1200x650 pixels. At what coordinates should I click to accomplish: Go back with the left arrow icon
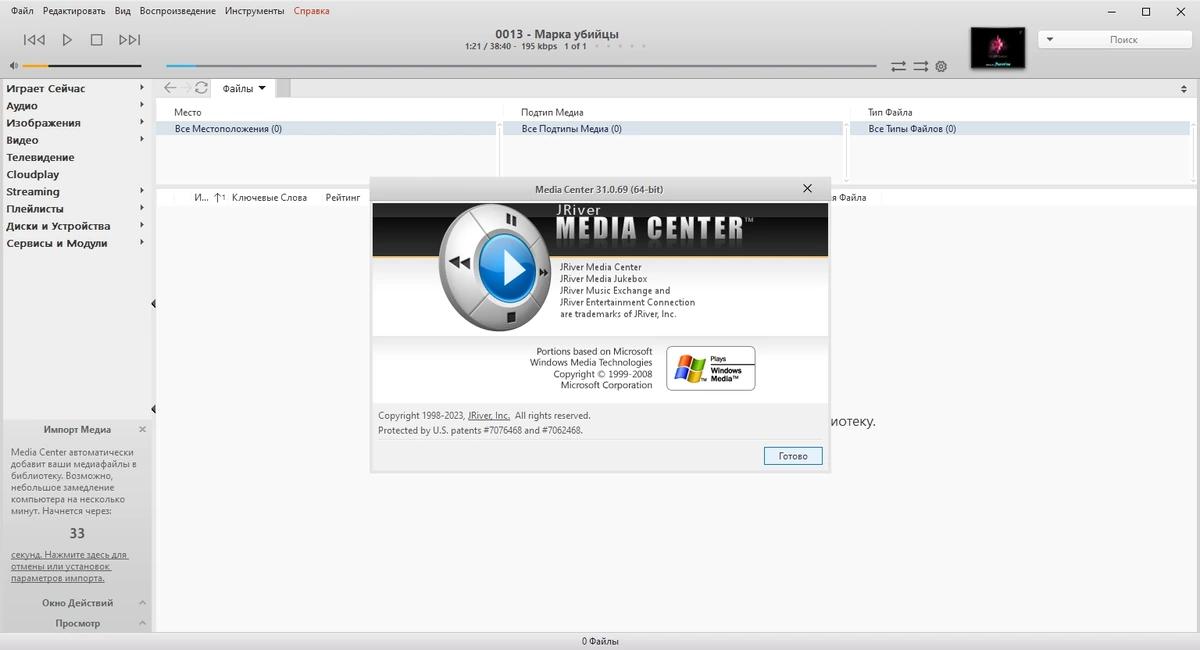click(170, 88)
